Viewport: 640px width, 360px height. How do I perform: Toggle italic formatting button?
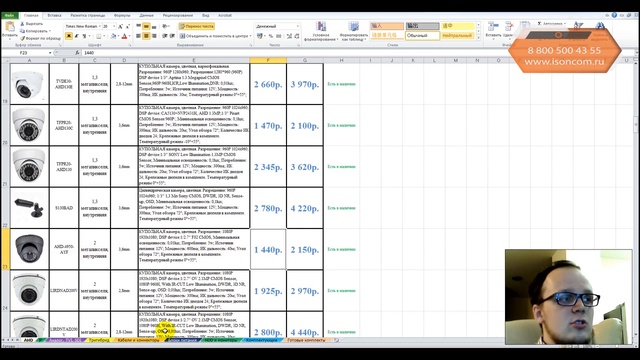click(76, 36)
